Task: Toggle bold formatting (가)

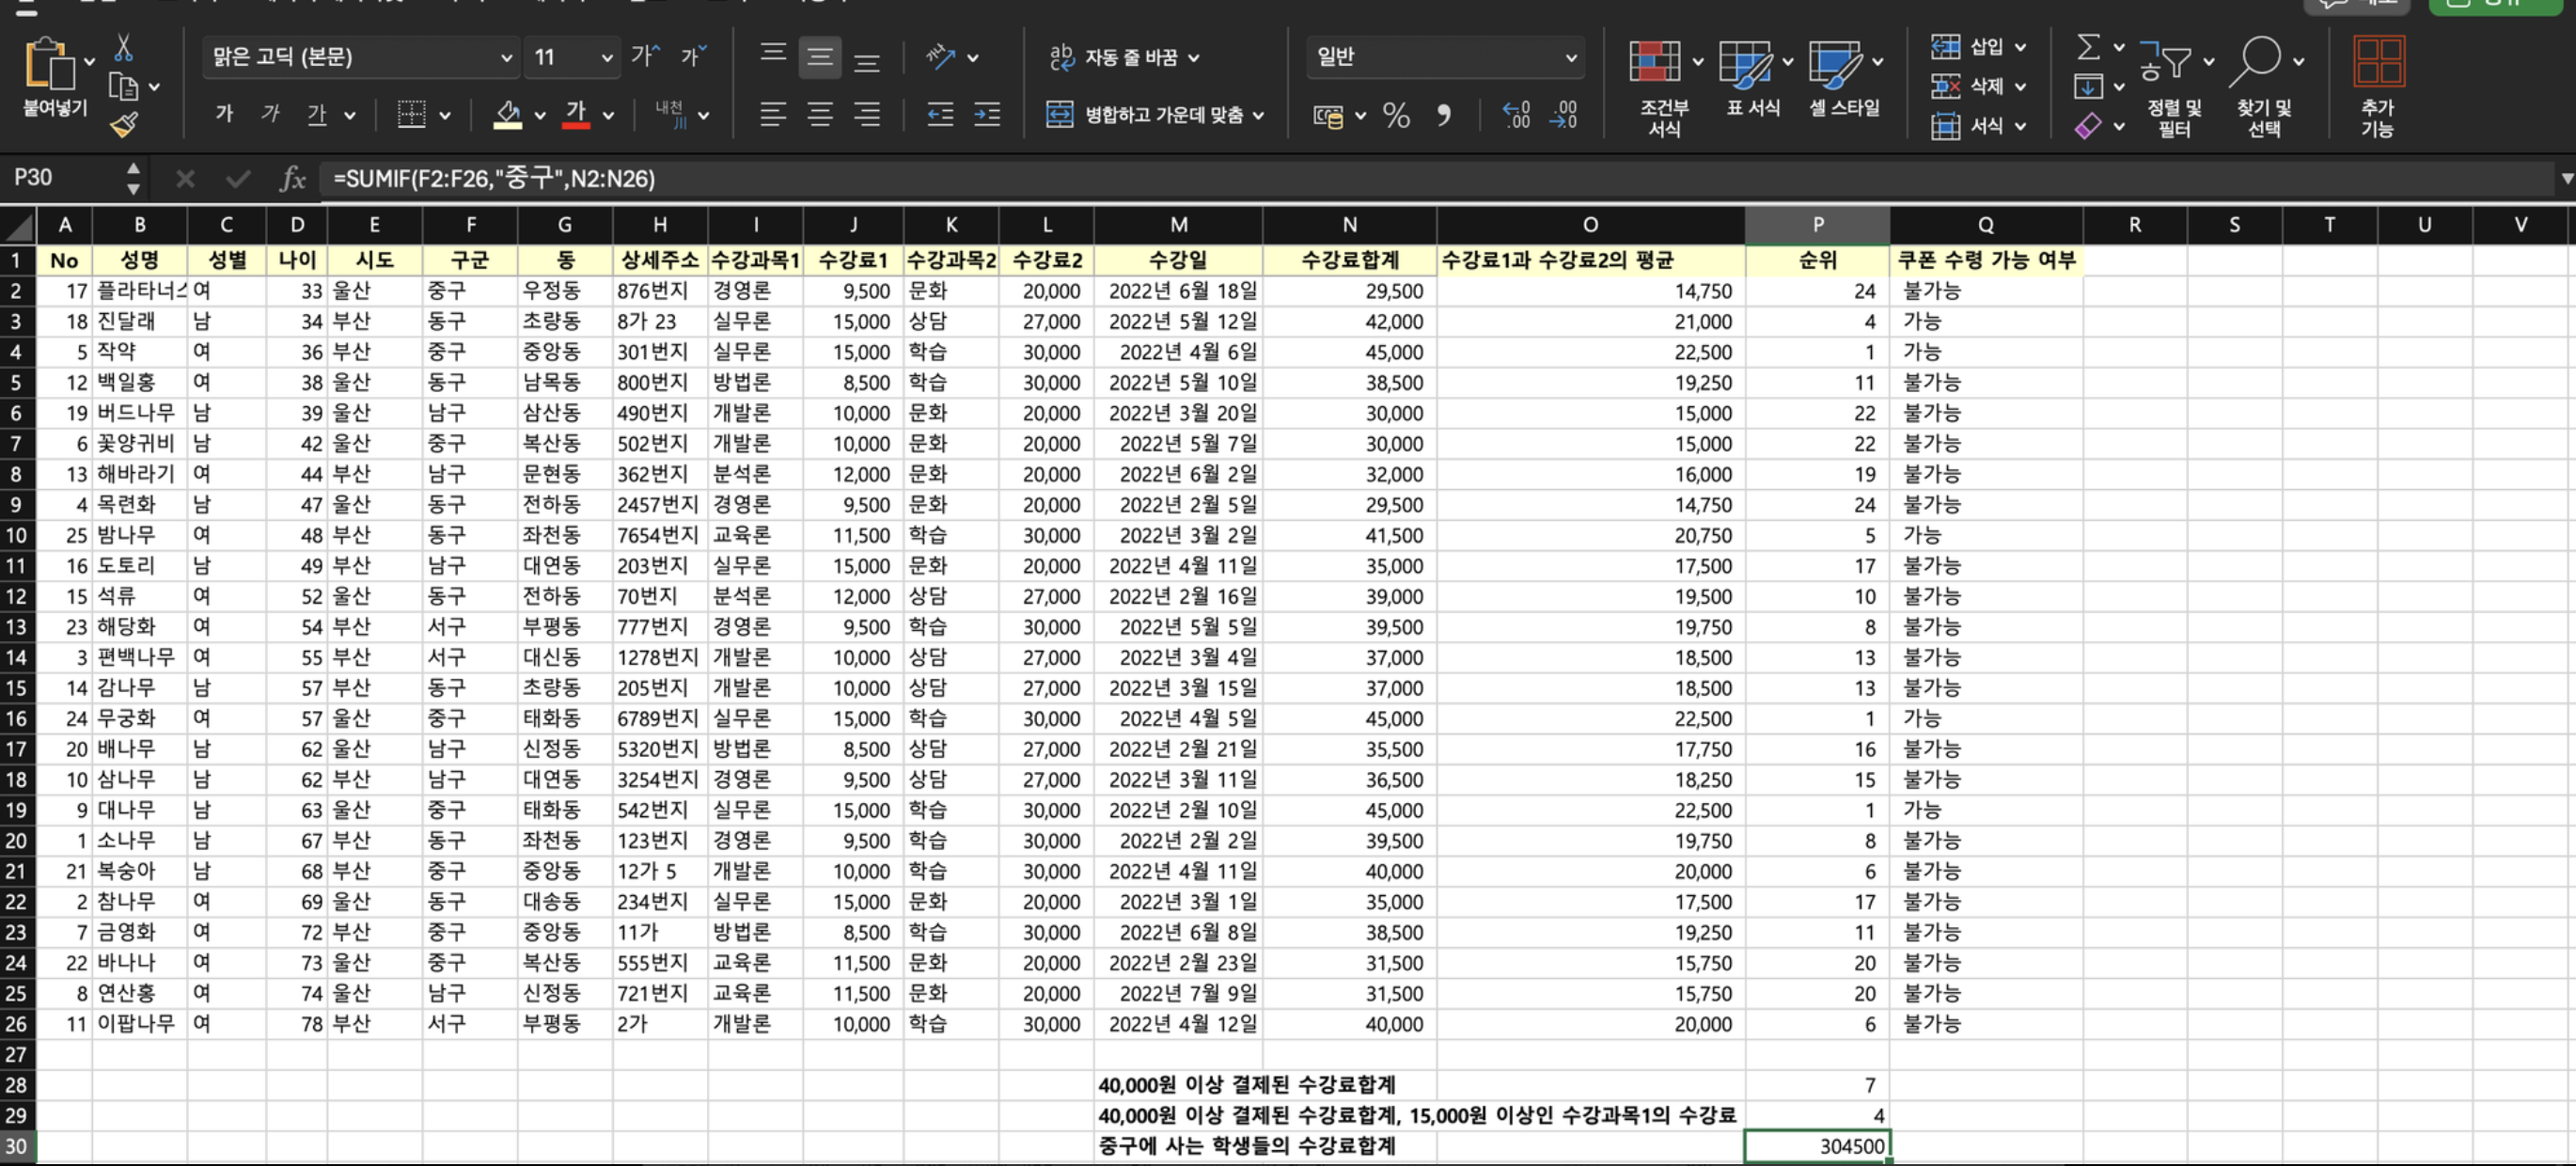Action: [x=224, y=114]
